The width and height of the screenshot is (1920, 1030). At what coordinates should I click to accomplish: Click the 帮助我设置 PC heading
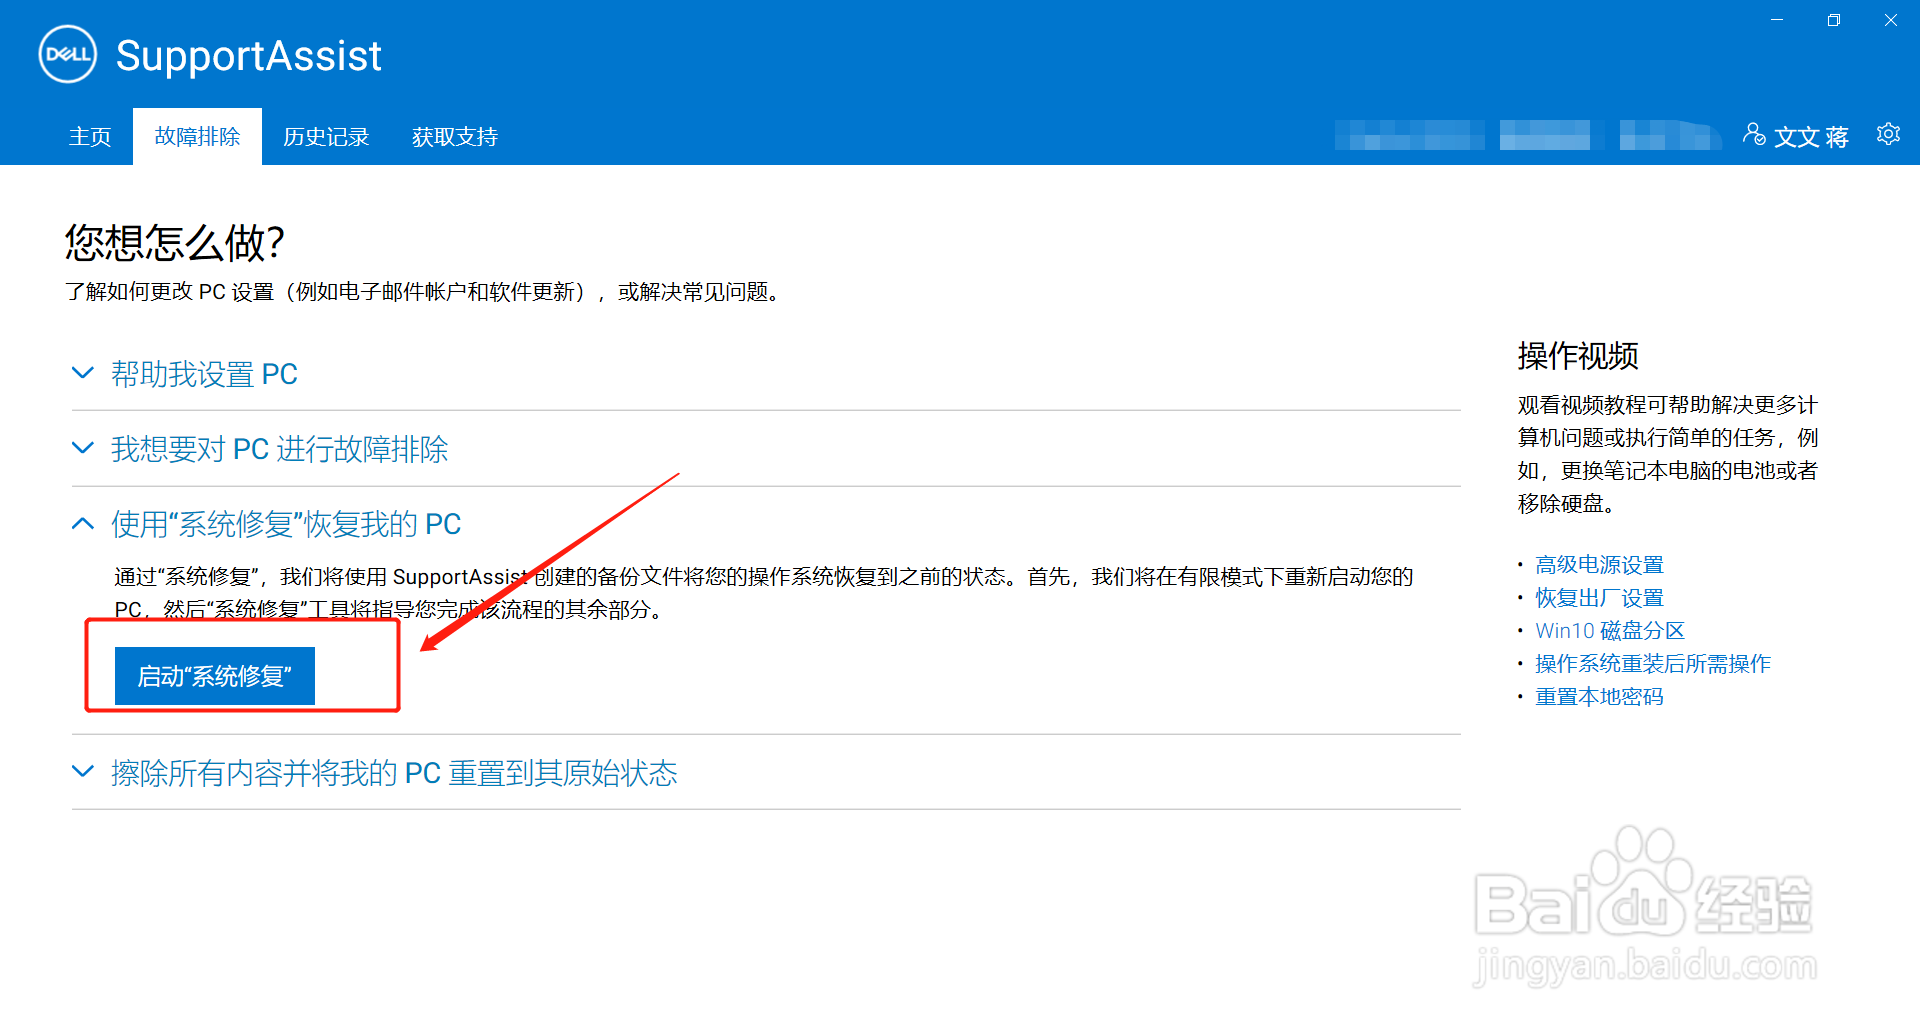point(204,374)
